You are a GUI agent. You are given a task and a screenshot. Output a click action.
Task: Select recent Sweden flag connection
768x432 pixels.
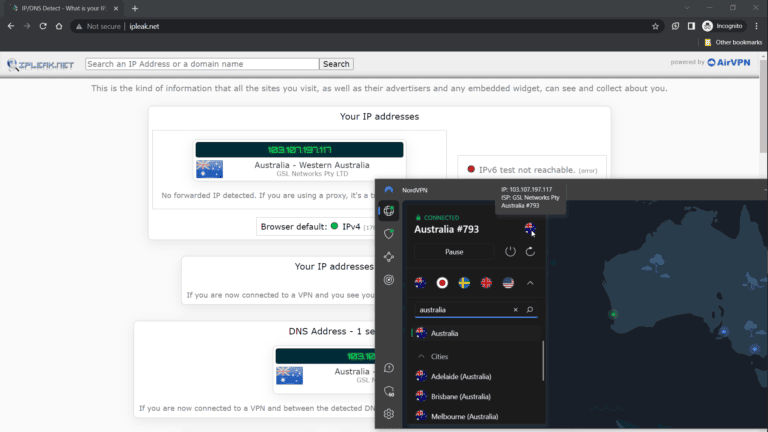tap(464, 283)
